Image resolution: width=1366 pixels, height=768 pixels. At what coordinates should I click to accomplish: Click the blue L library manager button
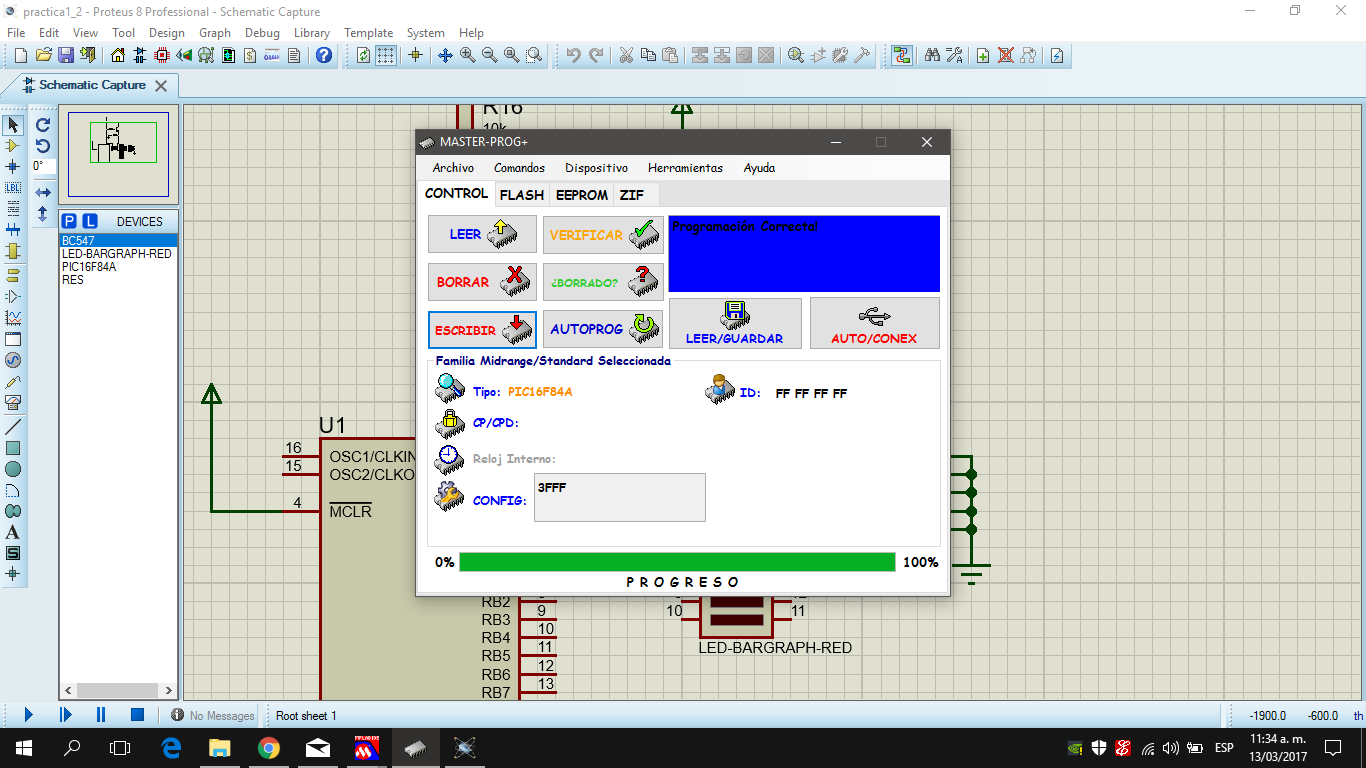[x=89, y=221]
